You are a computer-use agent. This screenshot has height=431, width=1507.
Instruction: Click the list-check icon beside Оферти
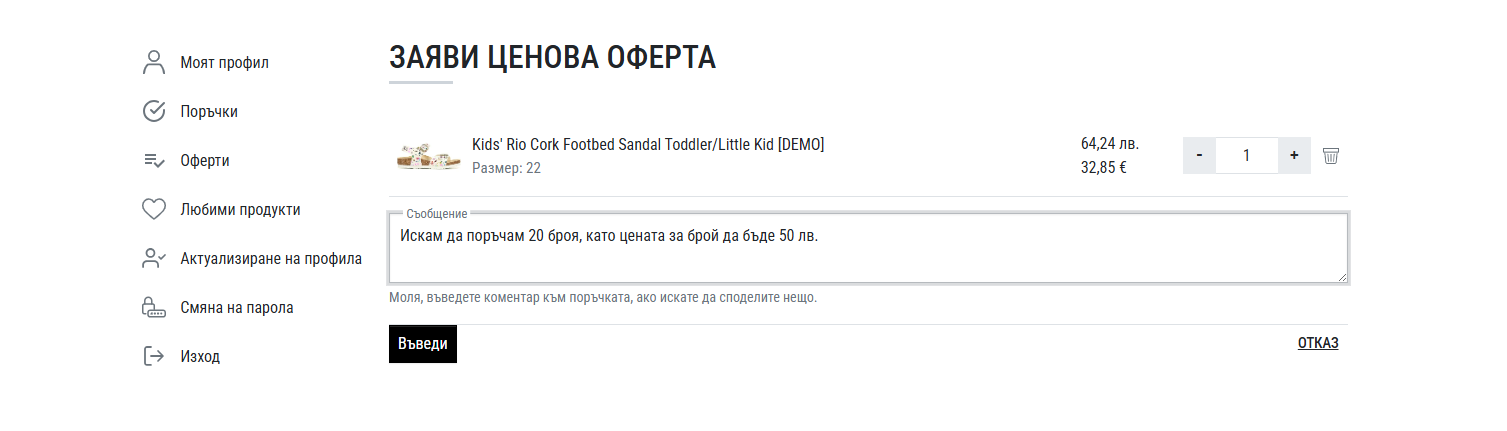pyautogui.click(x=153, y=160)
